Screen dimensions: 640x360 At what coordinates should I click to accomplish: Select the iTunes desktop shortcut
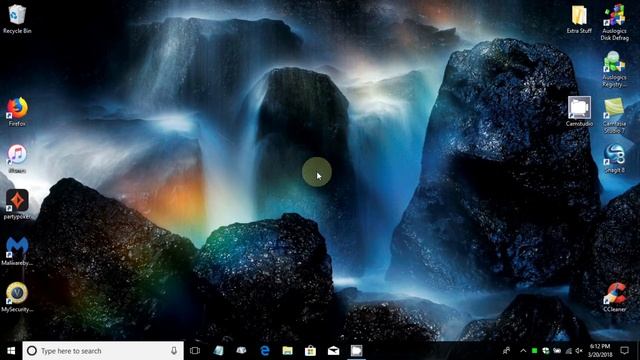17,158
